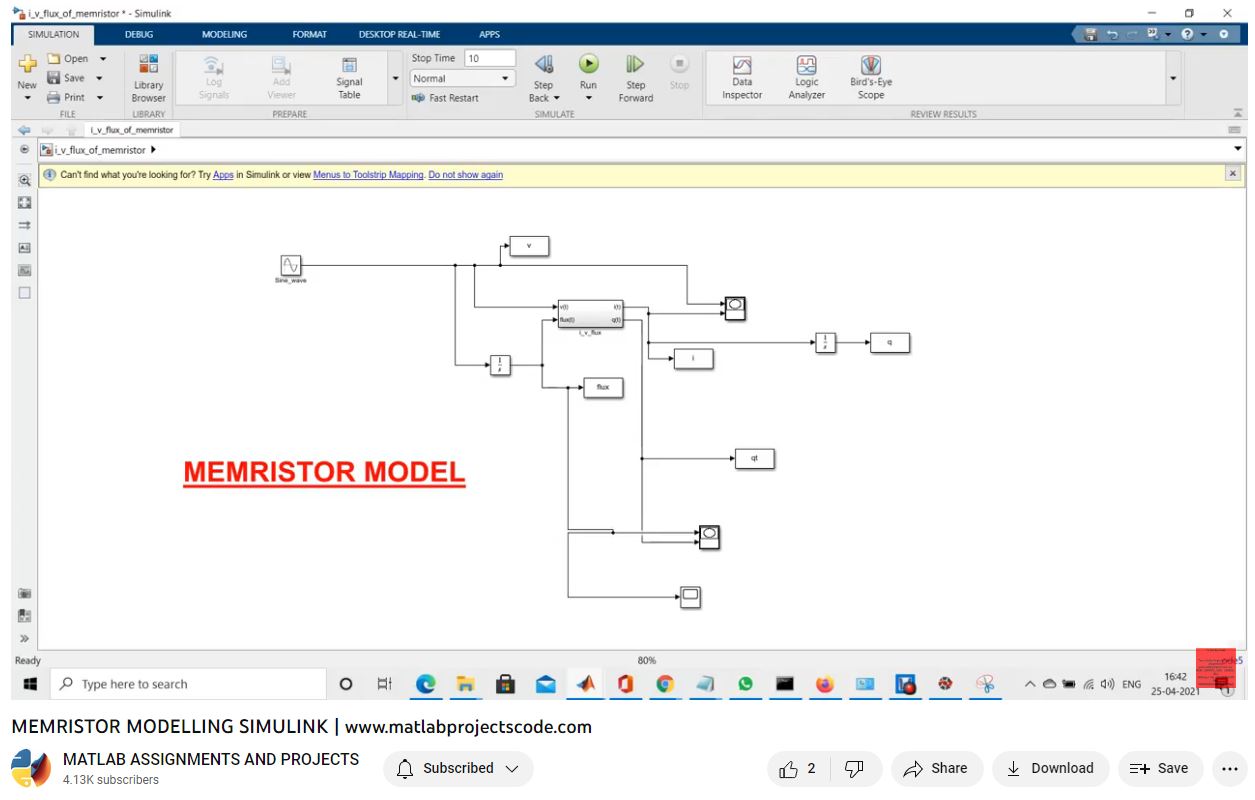Switch to the MODELING tab
The width and height of the screenshot is (1255, 800).
[224, 34]
